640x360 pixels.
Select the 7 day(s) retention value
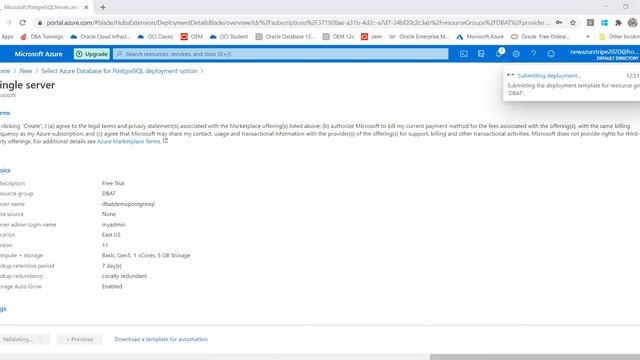tap(111, 266)
